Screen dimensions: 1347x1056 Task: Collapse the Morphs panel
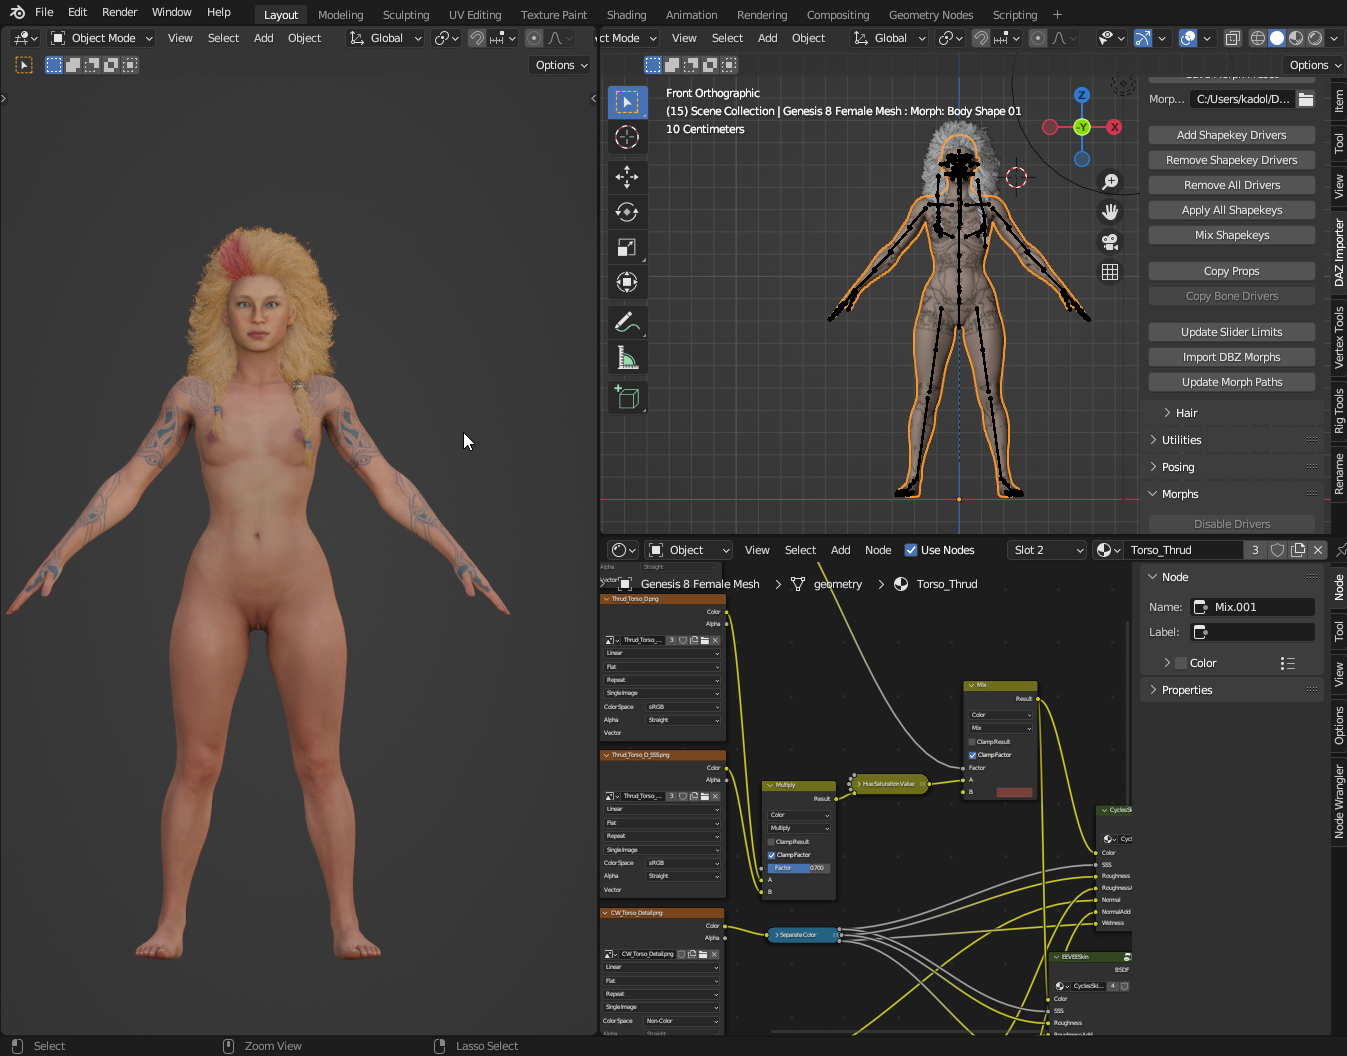point(1179,494)
